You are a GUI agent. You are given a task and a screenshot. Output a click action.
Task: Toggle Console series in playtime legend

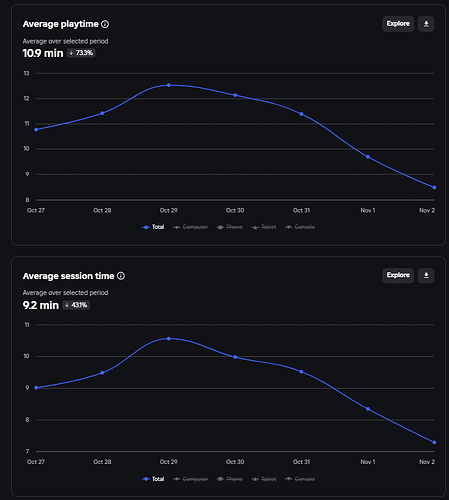300,227
